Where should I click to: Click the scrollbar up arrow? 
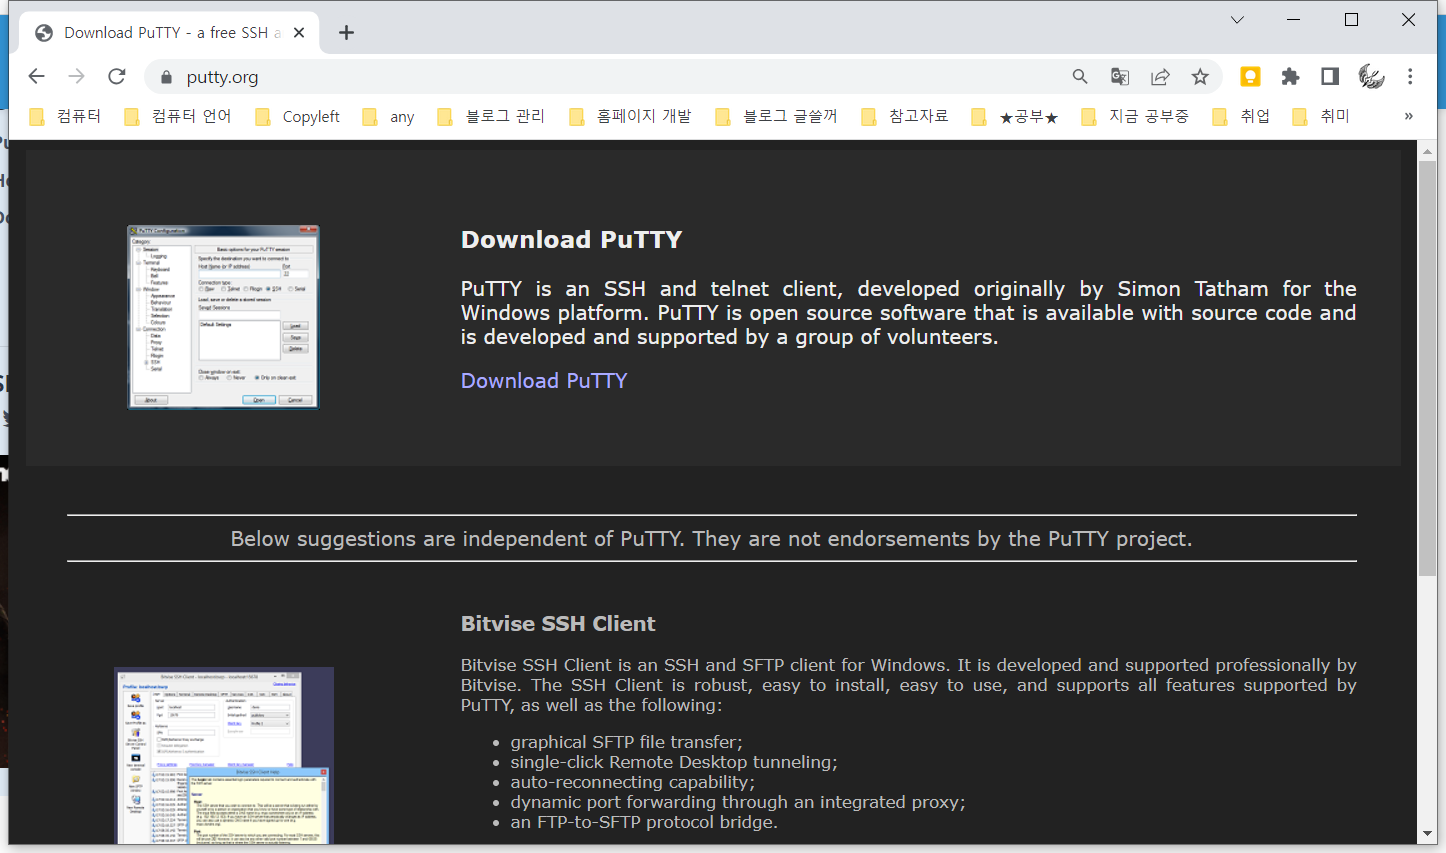point(1427,151)
